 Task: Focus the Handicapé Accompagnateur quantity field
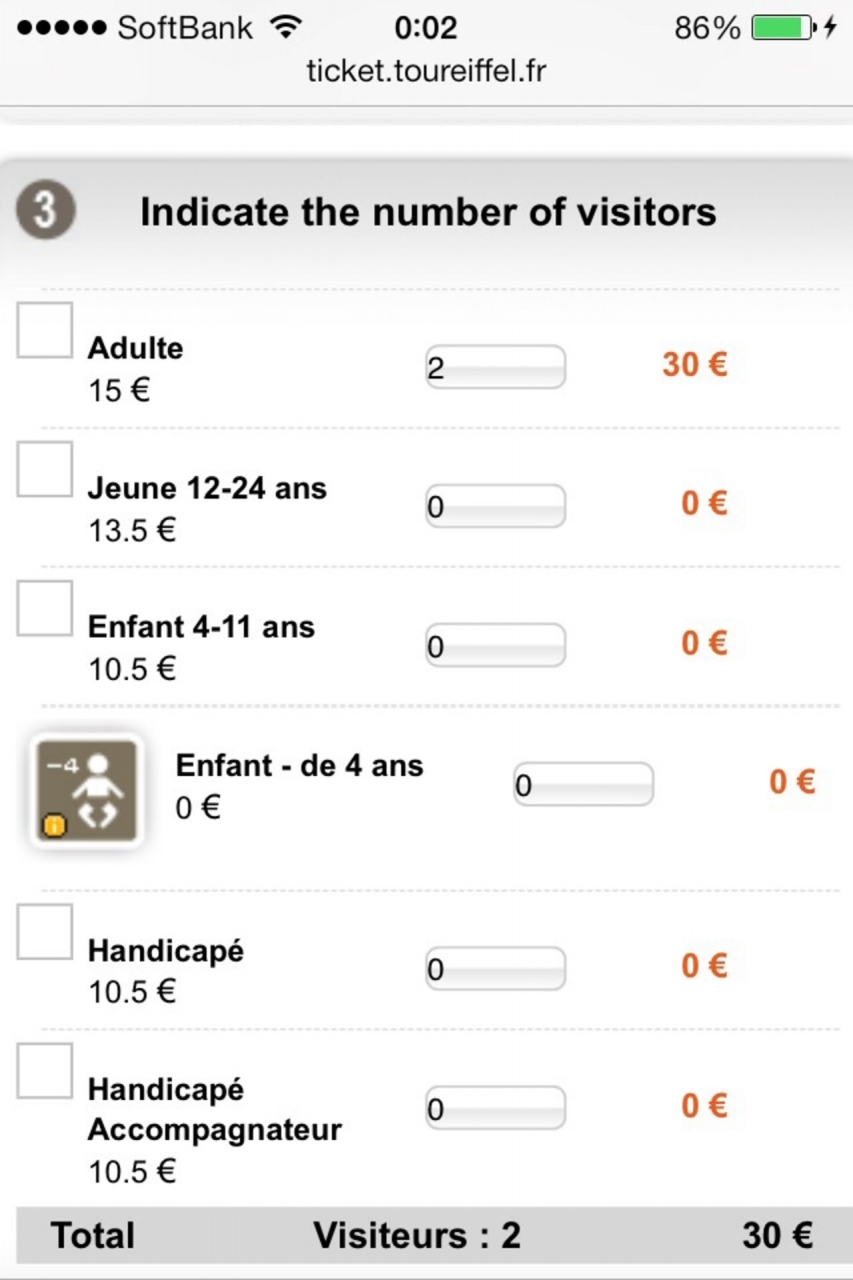[x=495, y=1108]
